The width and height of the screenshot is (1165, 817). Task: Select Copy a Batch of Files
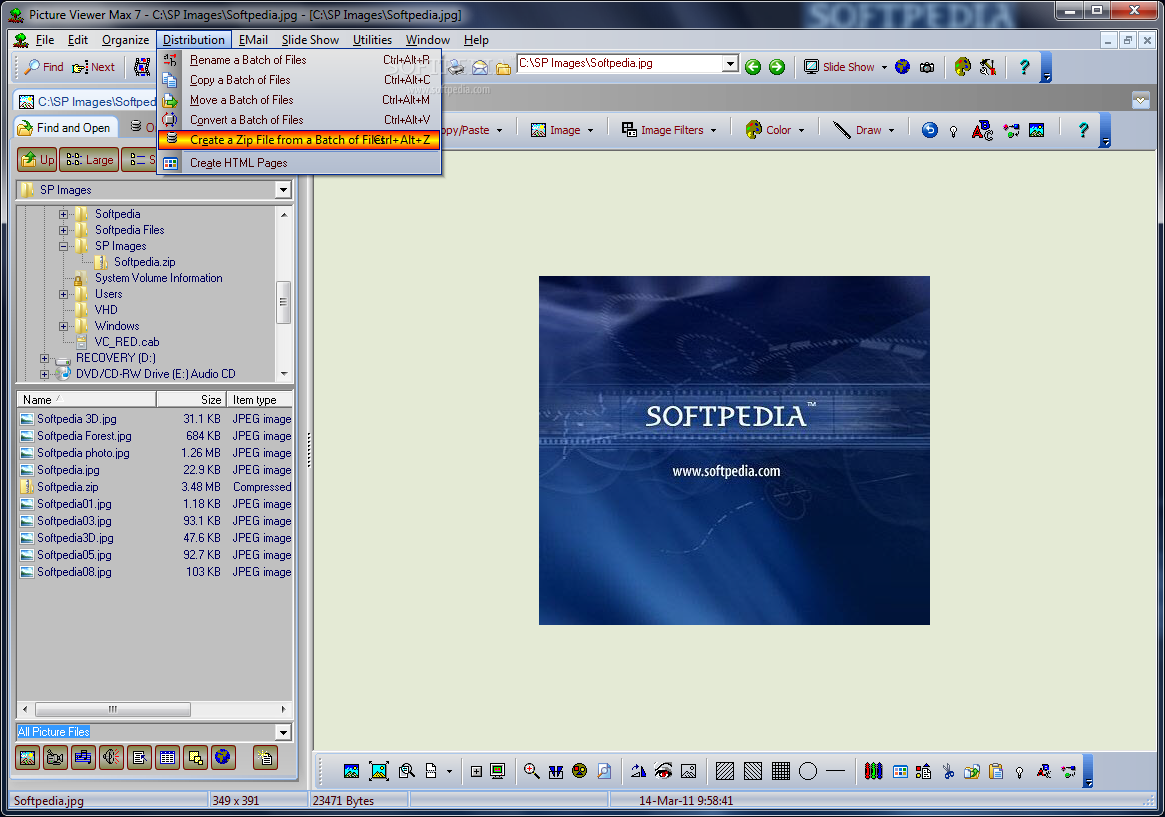click(299, 80)
